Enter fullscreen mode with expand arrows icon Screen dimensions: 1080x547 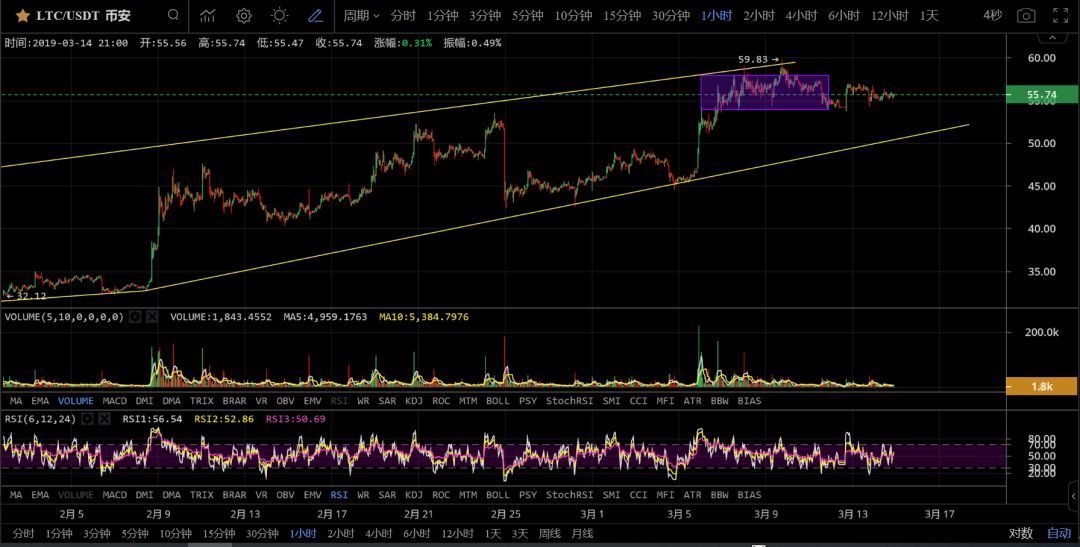(x=1061, y=15)
